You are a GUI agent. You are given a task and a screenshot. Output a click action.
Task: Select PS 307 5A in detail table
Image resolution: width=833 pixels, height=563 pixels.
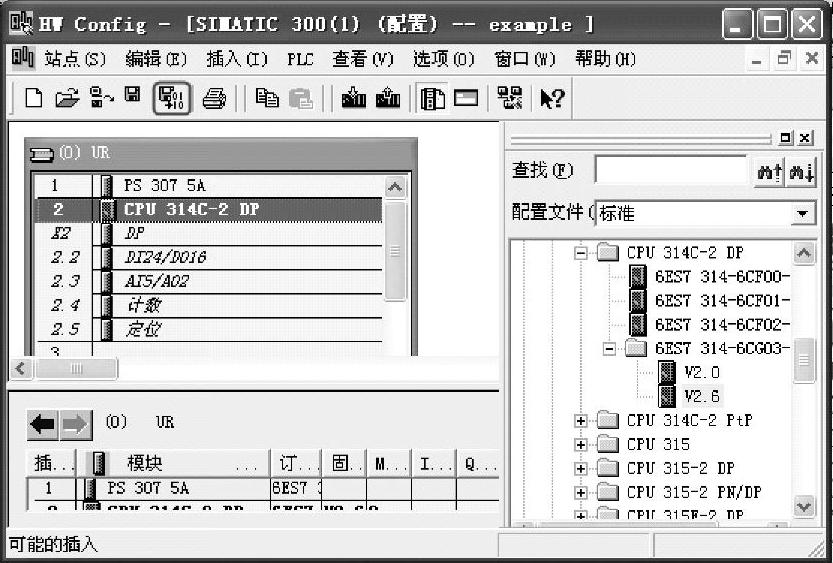pyautogui.click(x=263, y=488)
